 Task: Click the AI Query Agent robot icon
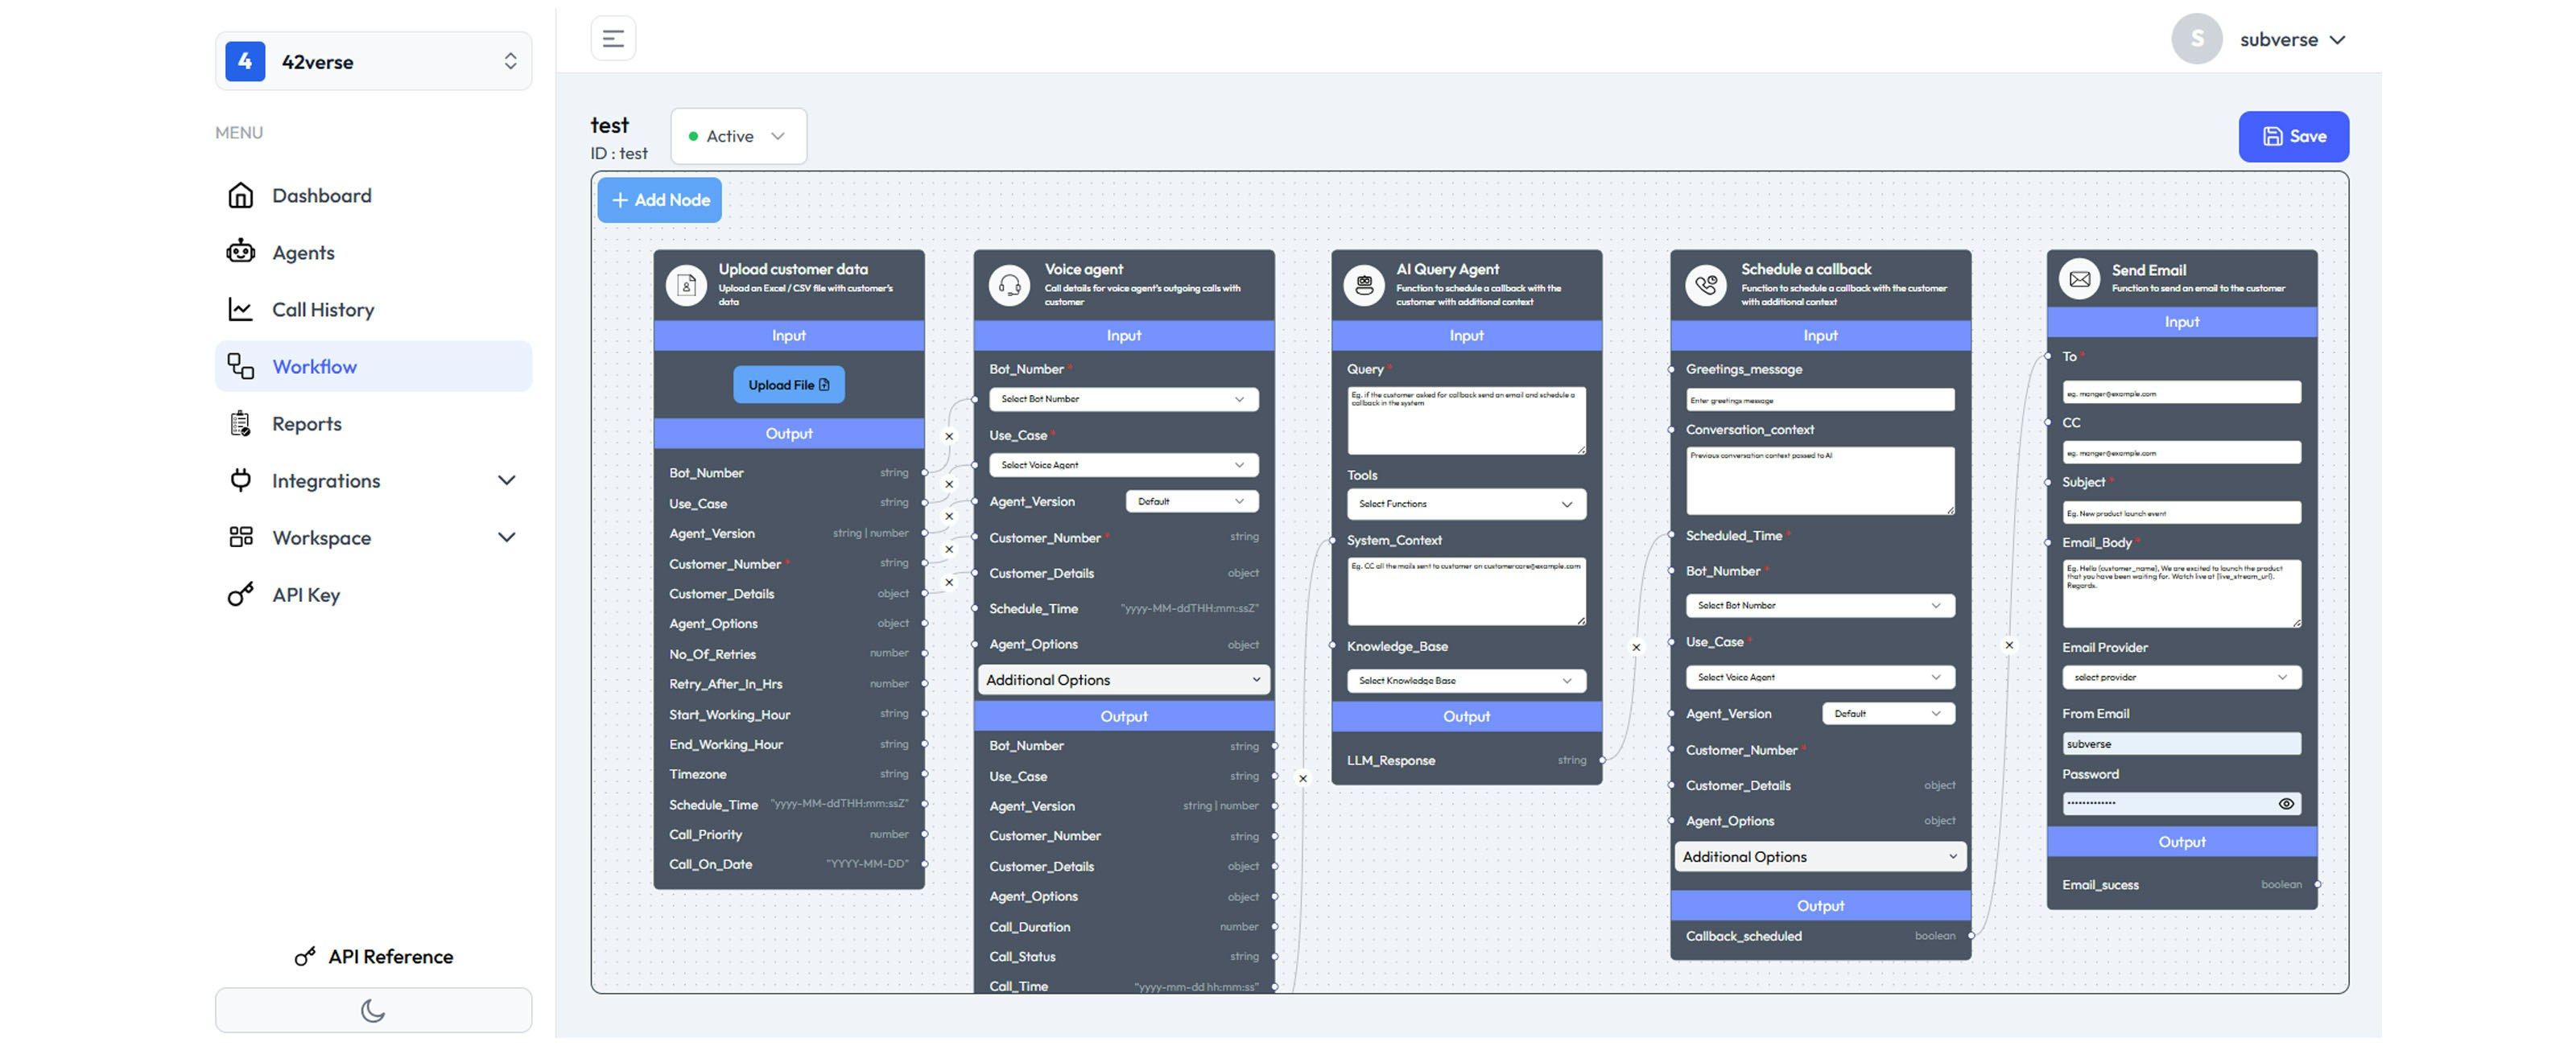click(x=1363, y=285)
